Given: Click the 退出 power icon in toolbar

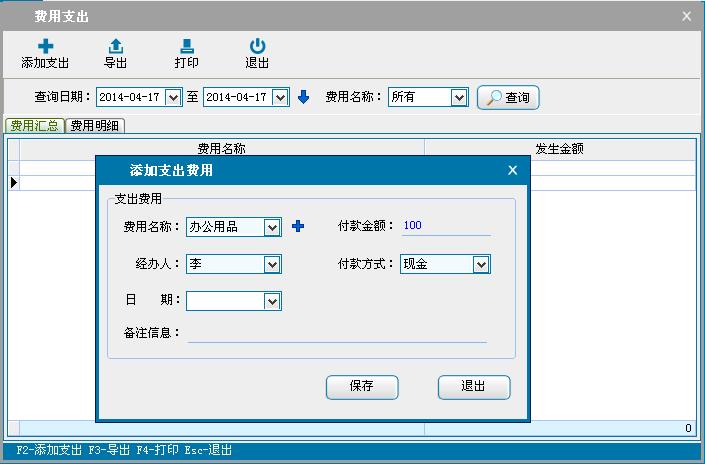Looking at the screenshot, I should pos(257,46).
